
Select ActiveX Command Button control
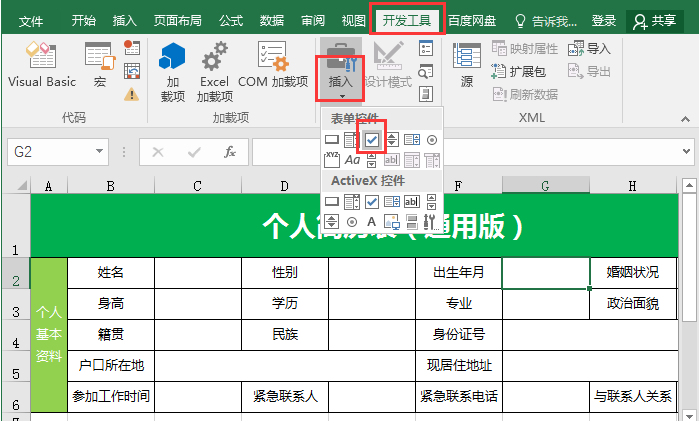tap(332, 202)
